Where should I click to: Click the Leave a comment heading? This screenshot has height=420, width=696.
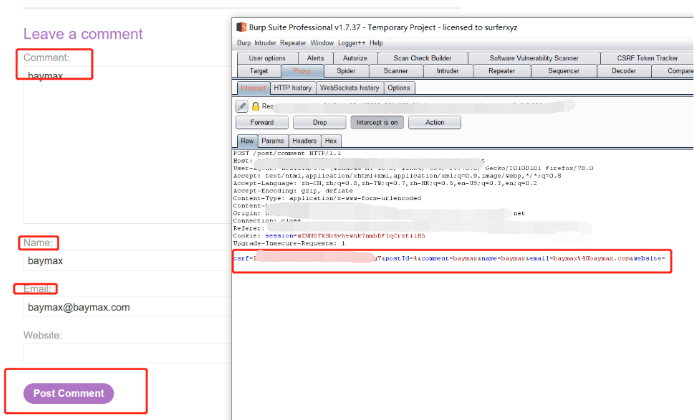click(83, 34)
